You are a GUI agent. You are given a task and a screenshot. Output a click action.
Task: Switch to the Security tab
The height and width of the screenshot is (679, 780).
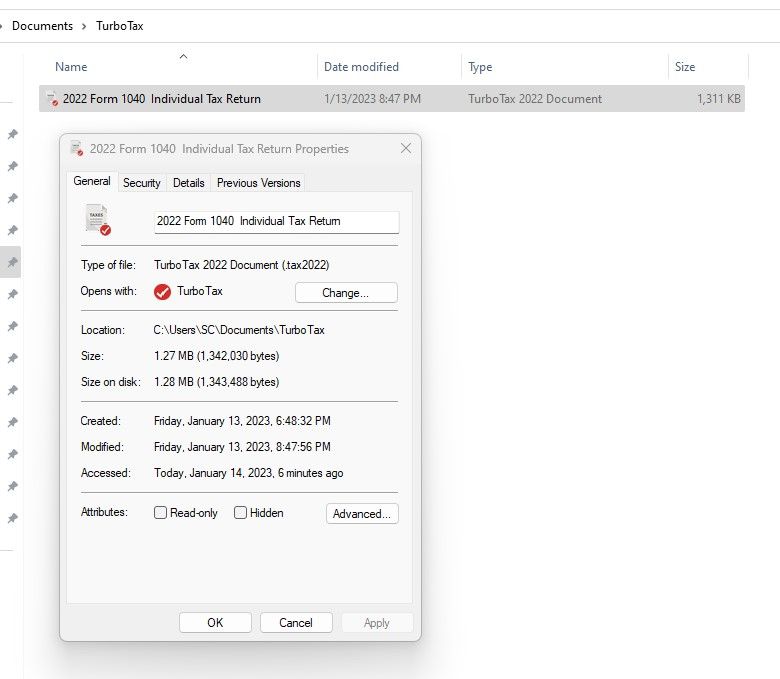click(x=141, y=183)
